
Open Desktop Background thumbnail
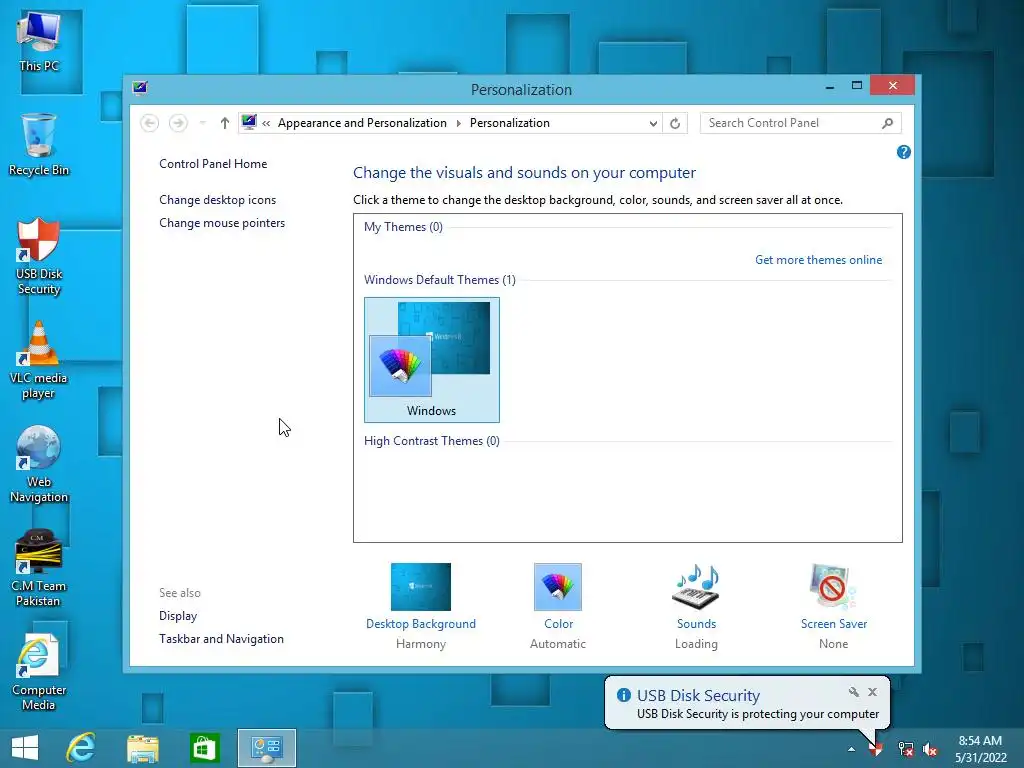coord(421,586)
